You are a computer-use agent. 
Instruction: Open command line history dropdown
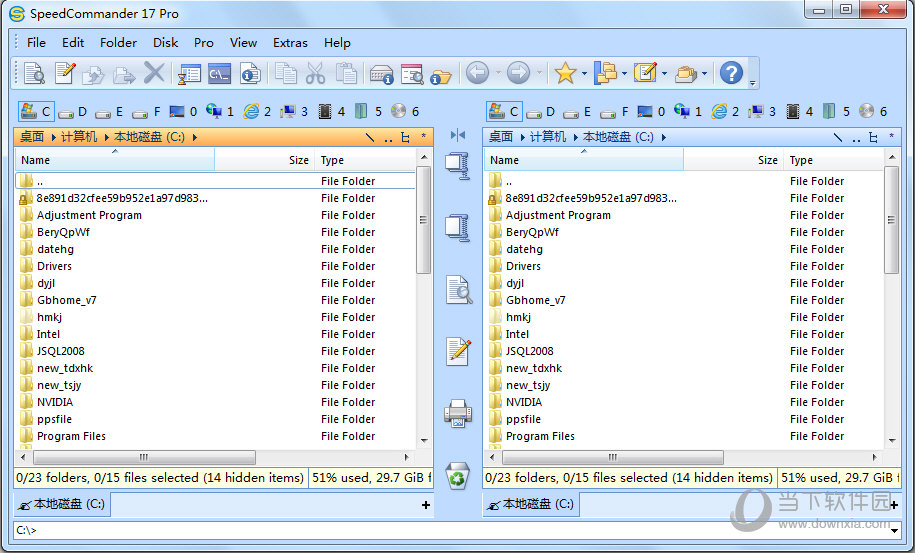point(895,530)
